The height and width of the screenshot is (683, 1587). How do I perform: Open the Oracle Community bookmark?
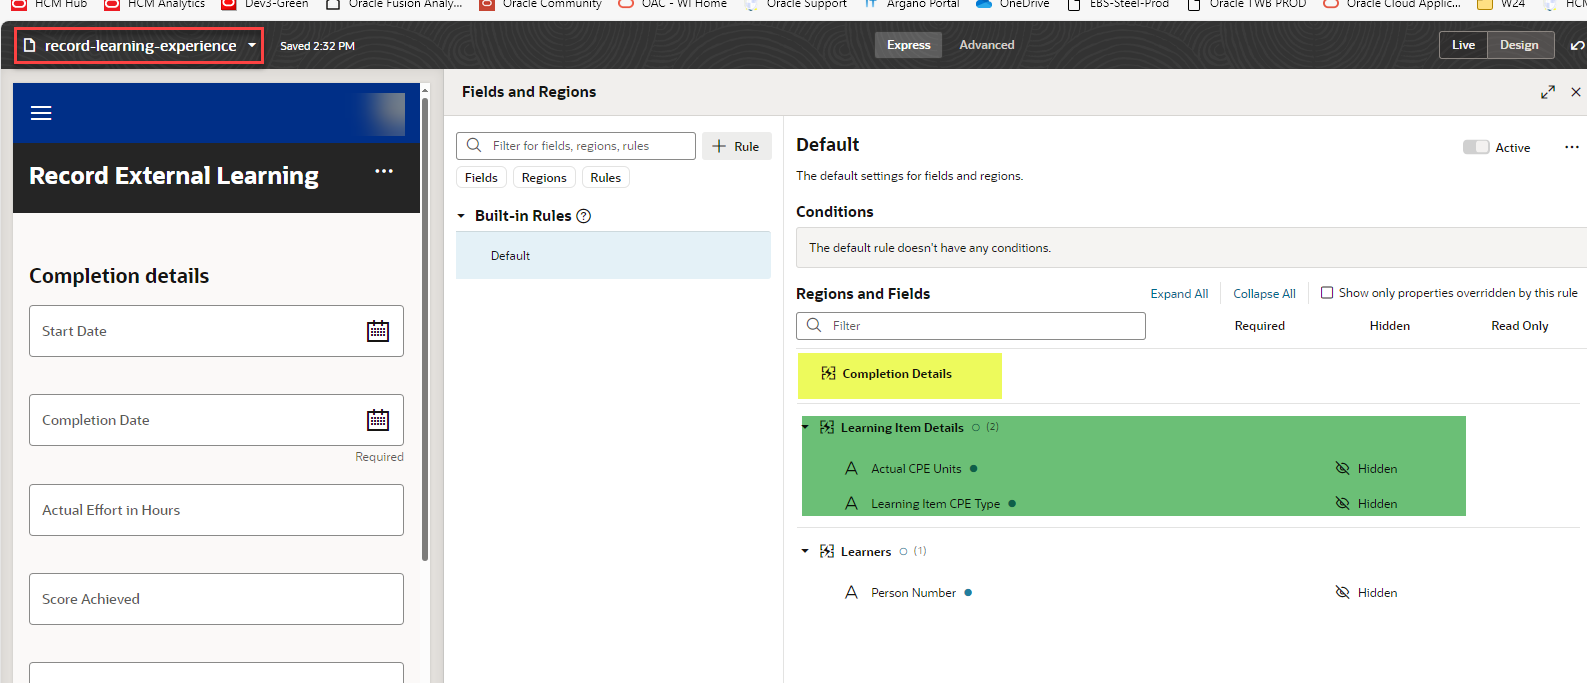tap(541, 4)
